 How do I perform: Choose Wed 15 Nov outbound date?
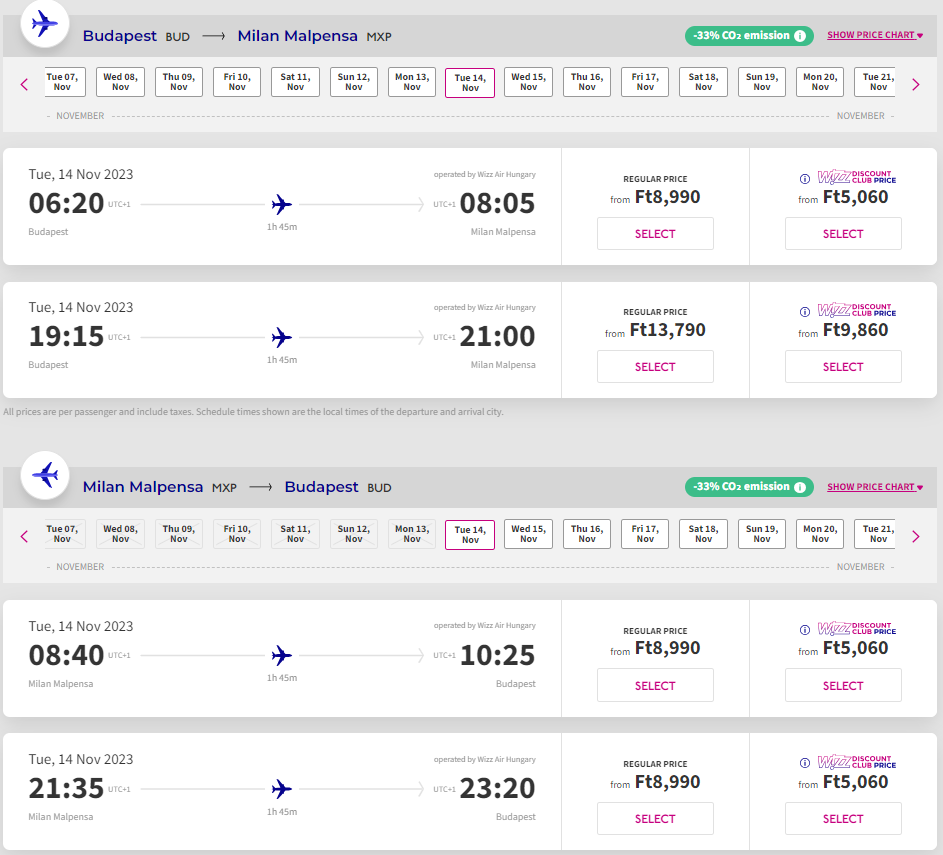[529, 82]
